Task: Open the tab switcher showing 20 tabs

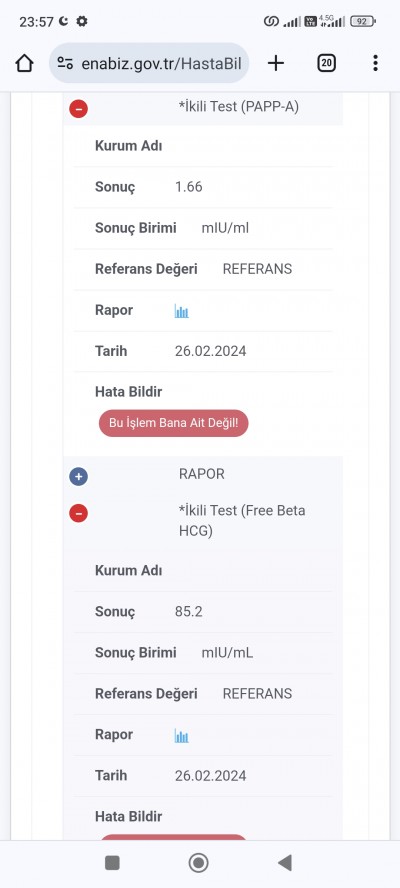Action: click(x=326, y=63)
